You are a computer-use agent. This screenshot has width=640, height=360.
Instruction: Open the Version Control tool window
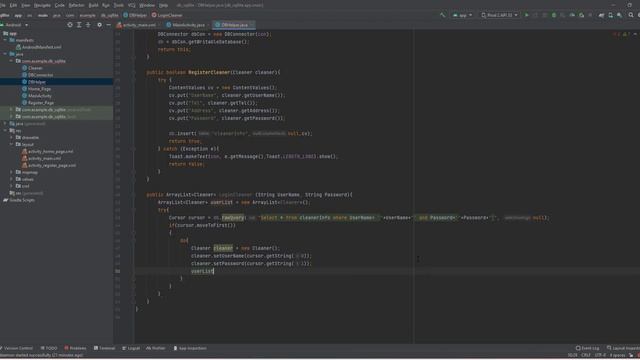pyautogui.click(x=16, y=348)
